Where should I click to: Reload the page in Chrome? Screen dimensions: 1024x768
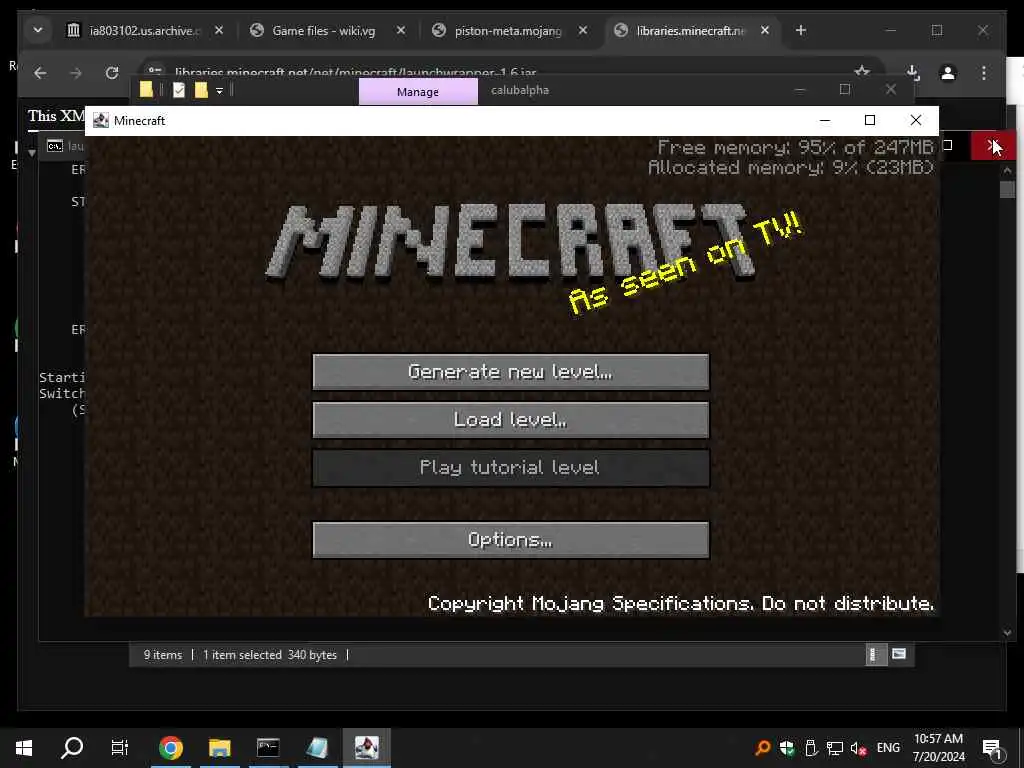coord(112,73)
